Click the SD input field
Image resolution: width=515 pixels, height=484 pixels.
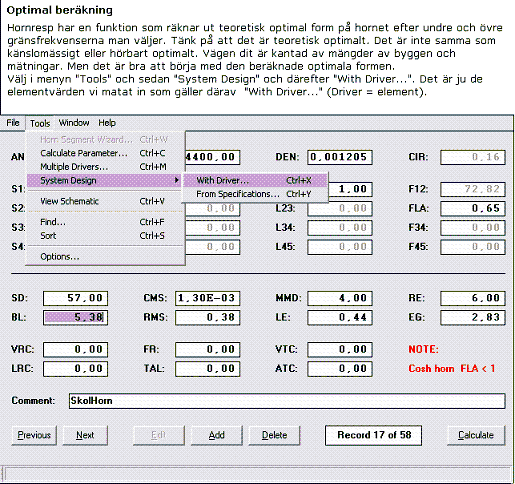[75, 298]
